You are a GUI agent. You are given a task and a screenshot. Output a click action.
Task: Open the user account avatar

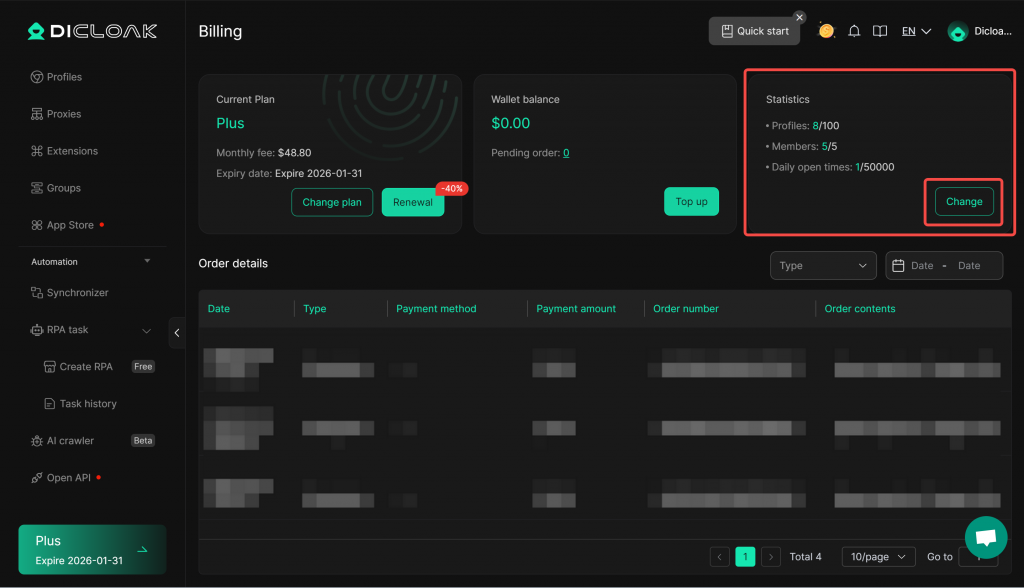click(x=958, y=32)
